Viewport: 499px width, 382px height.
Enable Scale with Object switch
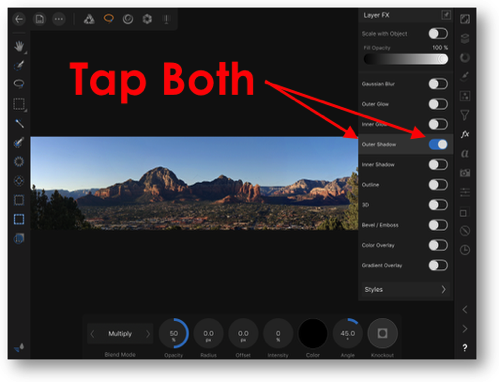pyautogui.click(x=438, y=33)
